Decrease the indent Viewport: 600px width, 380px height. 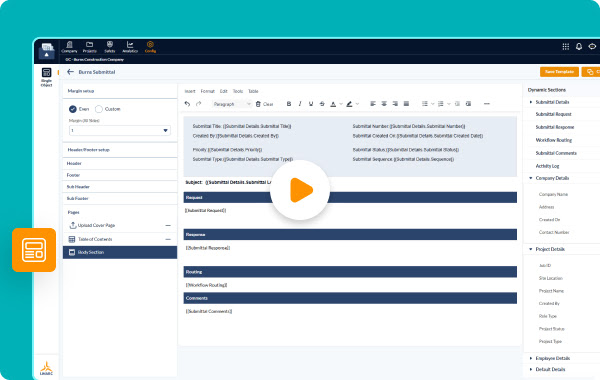[457, 104]
